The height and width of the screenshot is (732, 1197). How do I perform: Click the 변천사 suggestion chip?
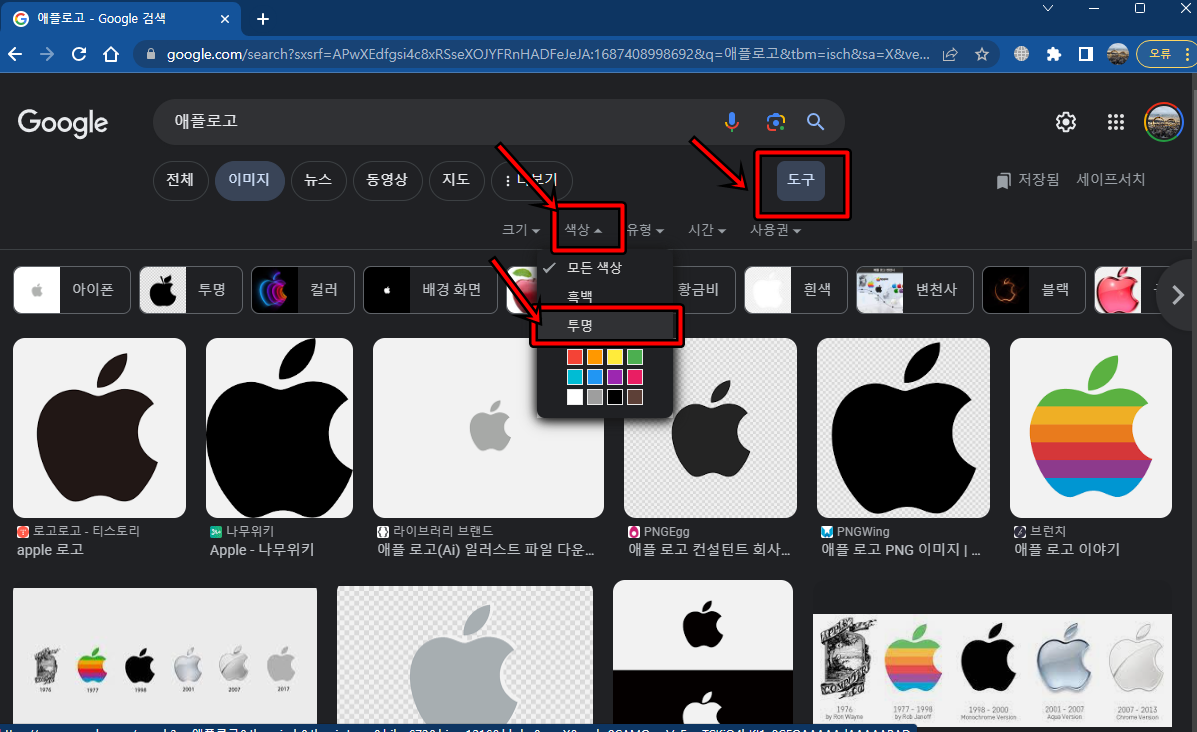(x=915, y=290)
